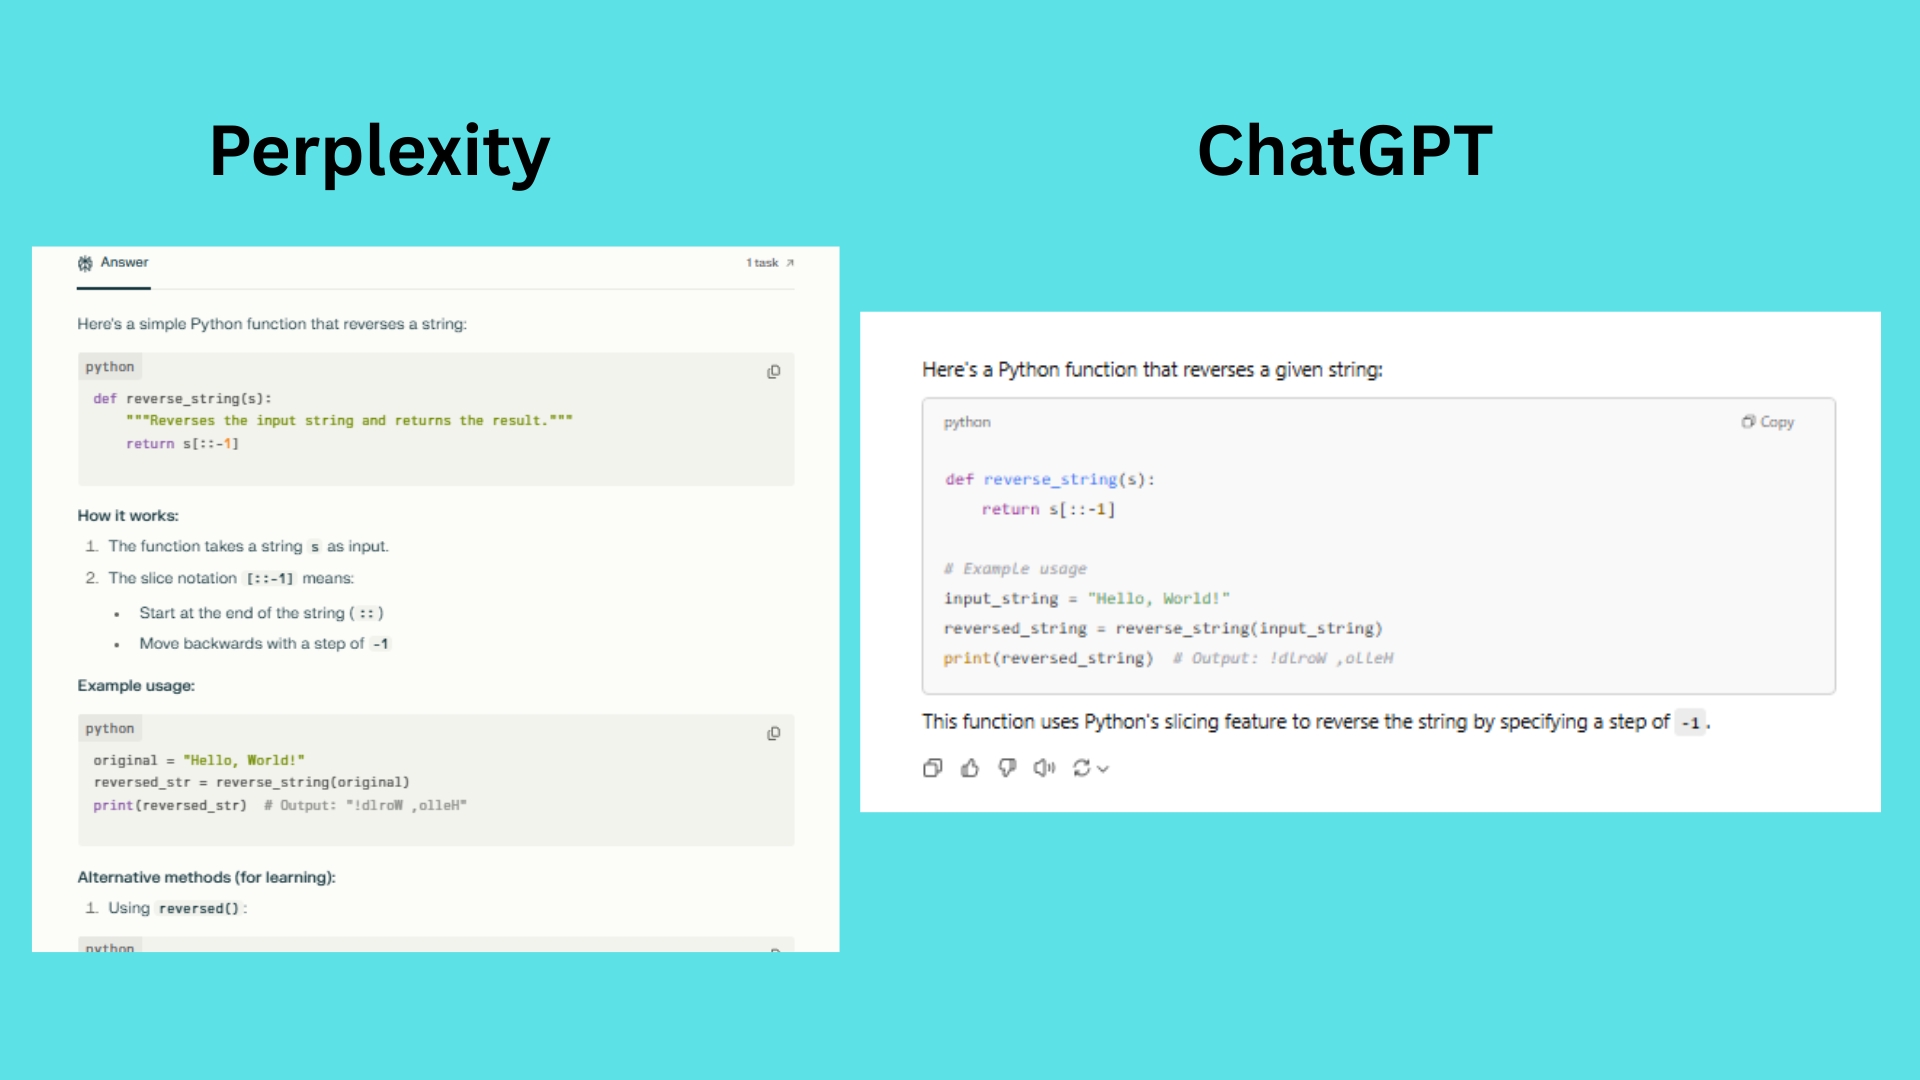This screenshot has height=1080, width=1920.
Task: Click the 'Alternative methods (for learning):' heading
Action: click(x=206, y=877)
